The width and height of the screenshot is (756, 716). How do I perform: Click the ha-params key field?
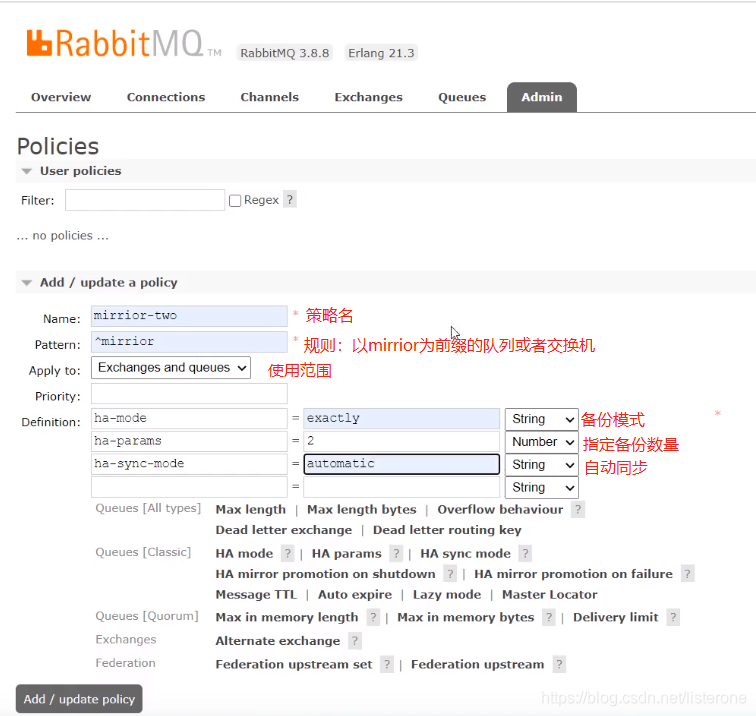click(189, 441)
